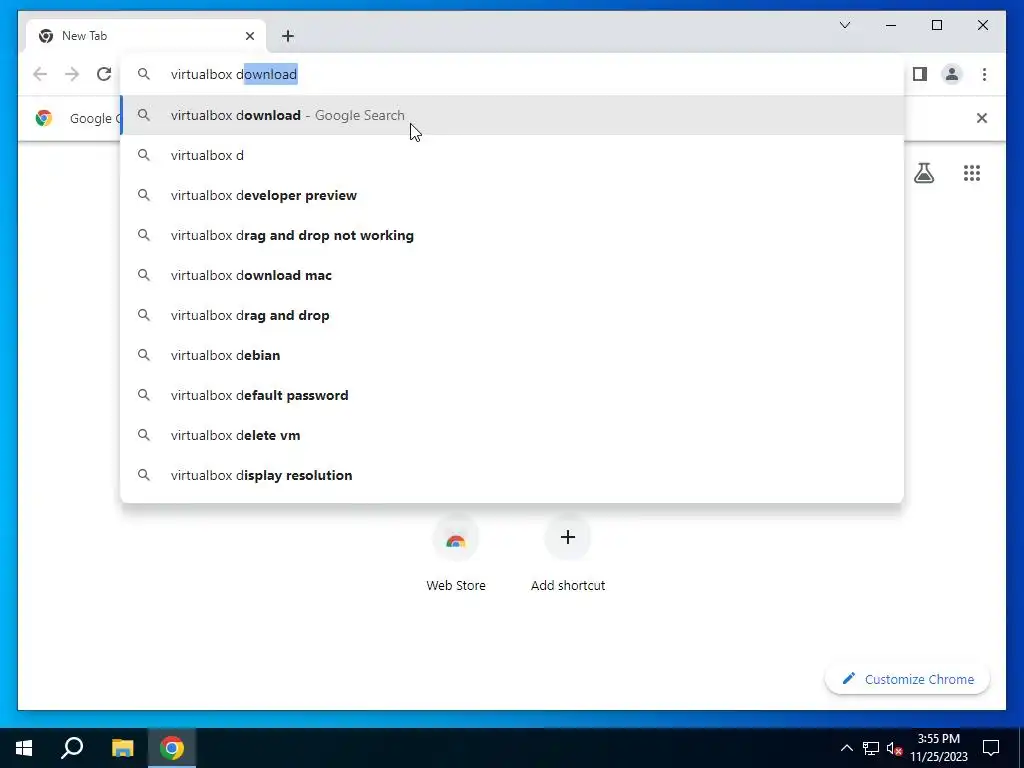Screen dimensions: 1024x768
Task: Toggle the Chrome side panel icon
Action: click(x=920, y=74)
